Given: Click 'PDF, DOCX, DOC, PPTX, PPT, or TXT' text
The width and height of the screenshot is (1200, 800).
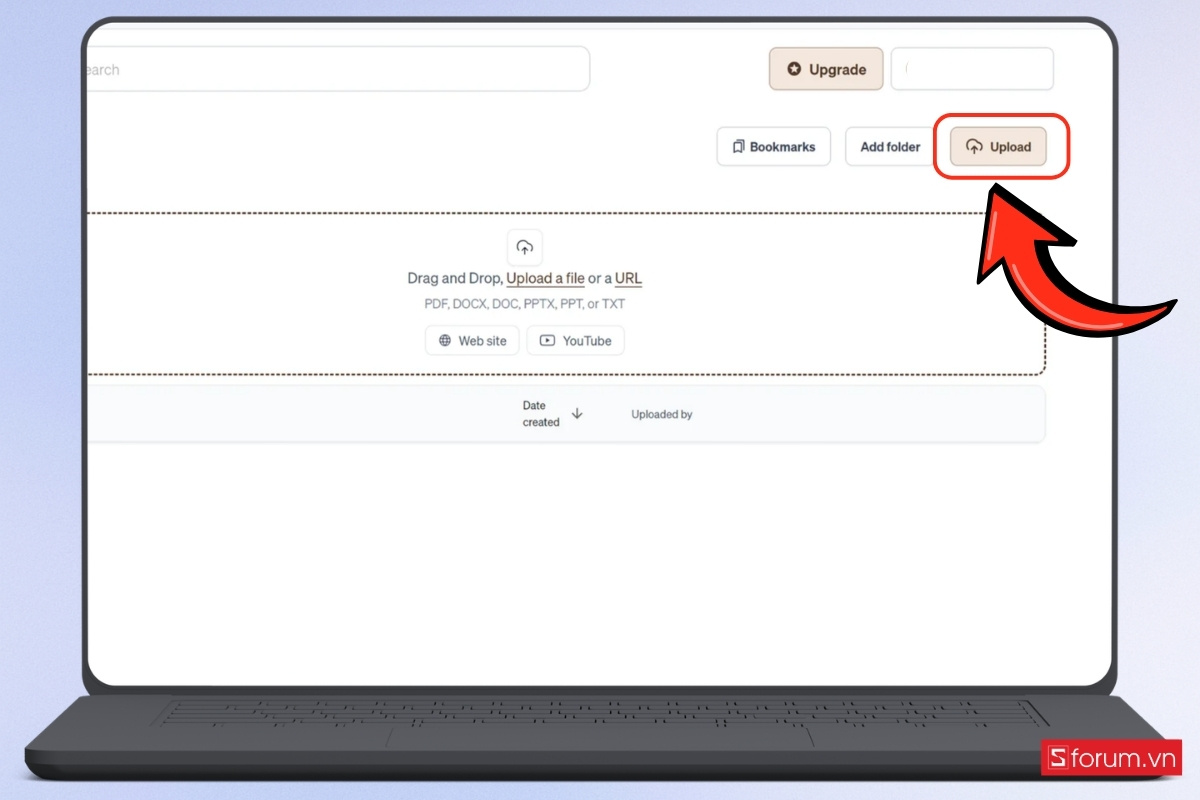Looking at the screenshot, I should pyautogui.click(x=525, y=304).
